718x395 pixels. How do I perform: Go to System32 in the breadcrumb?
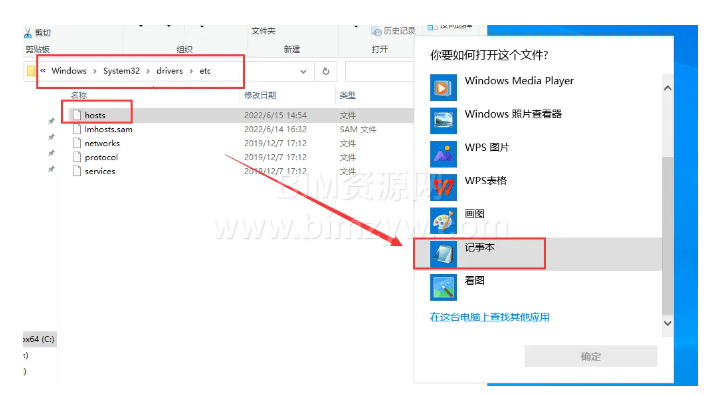click(121, 71)
